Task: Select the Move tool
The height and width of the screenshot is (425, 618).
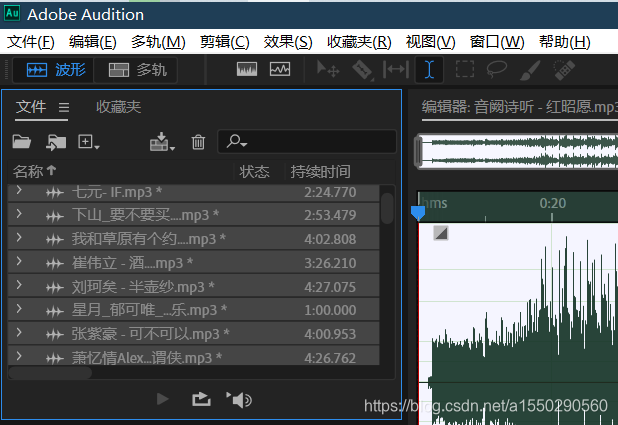Action: click(328, 70)
